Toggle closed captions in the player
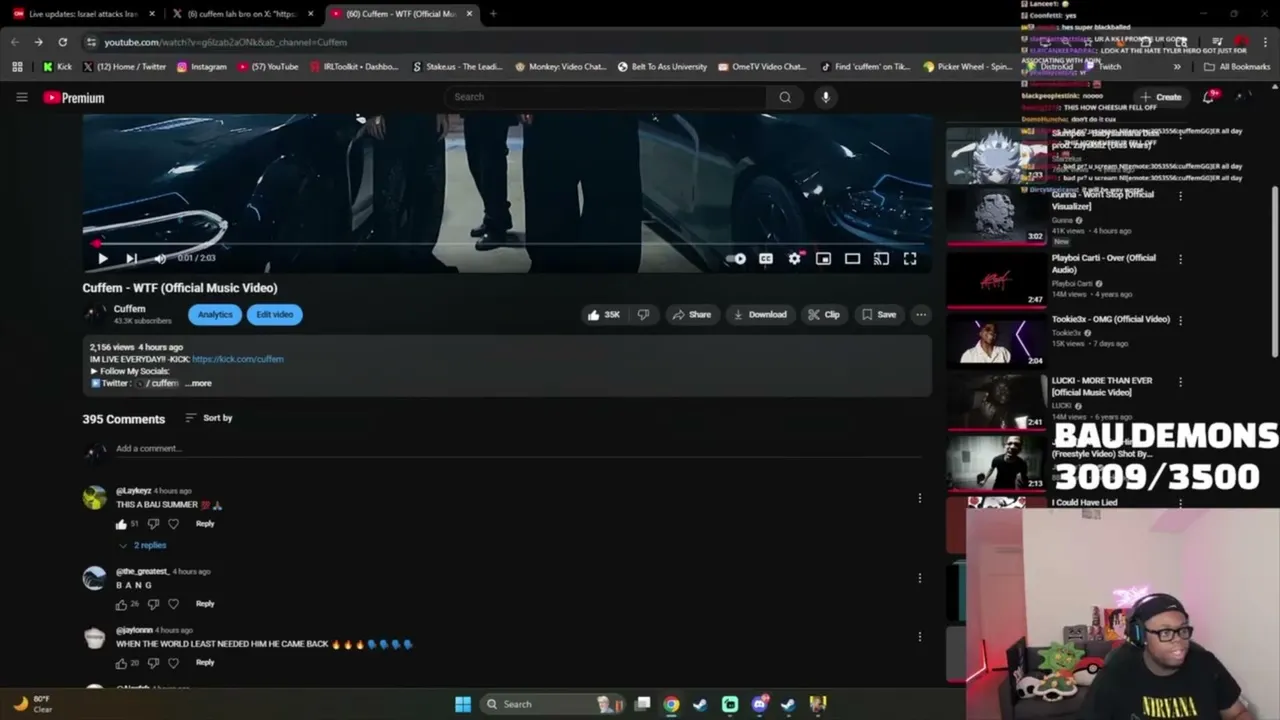 click(766, 258)
